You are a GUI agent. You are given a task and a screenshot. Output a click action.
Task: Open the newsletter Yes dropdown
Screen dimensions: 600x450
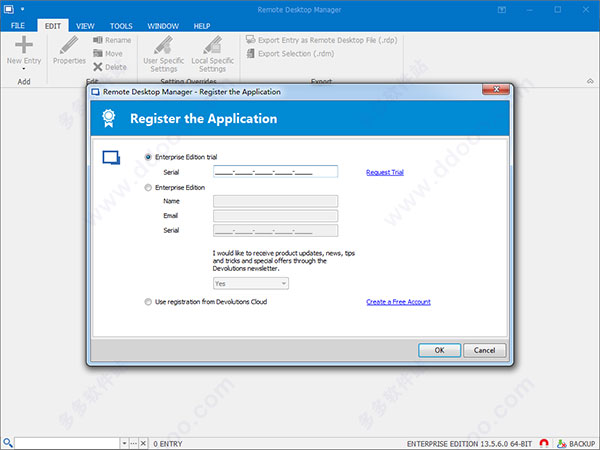pyautogui.click(x=251, y=284)
